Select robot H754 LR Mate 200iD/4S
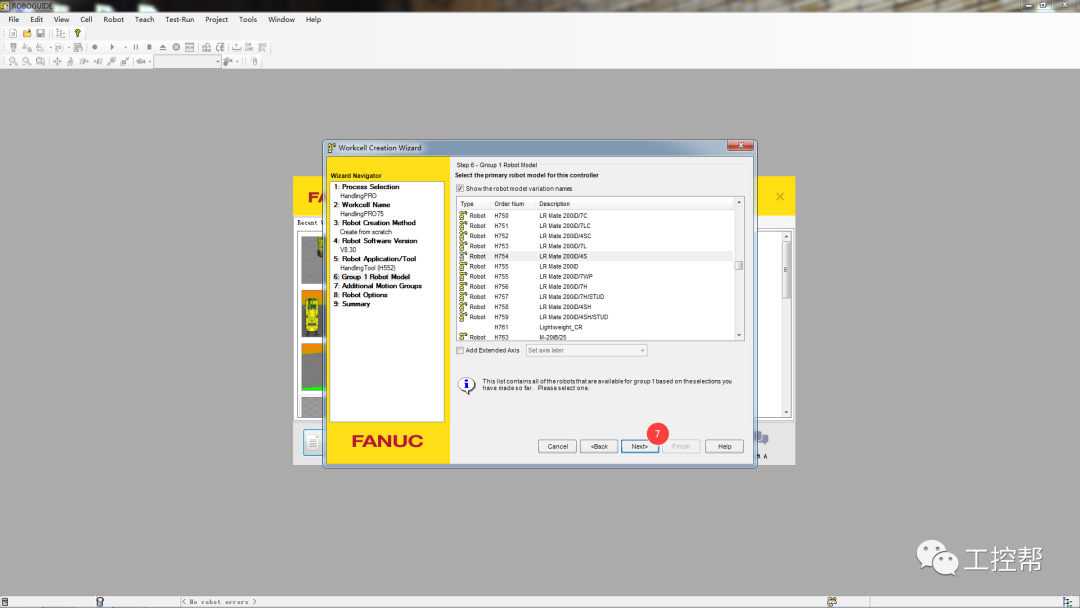 595,256
